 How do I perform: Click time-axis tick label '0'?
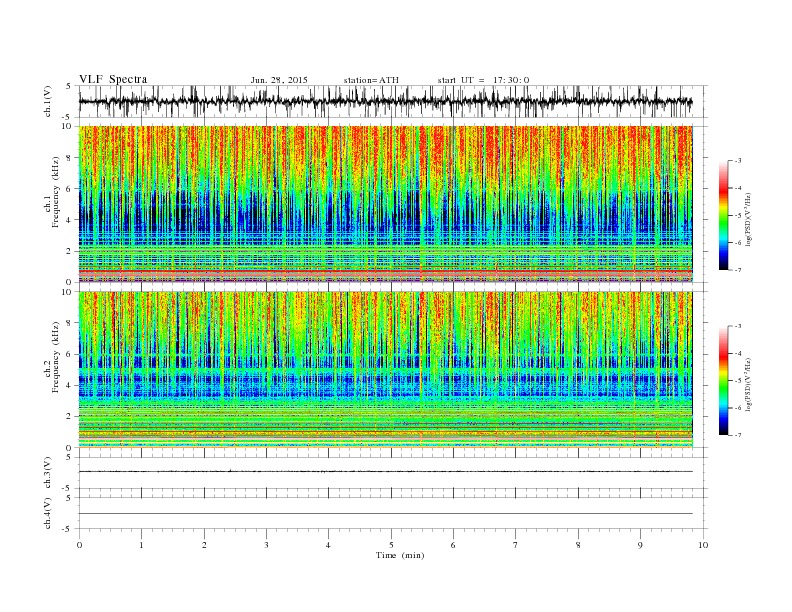79,545
